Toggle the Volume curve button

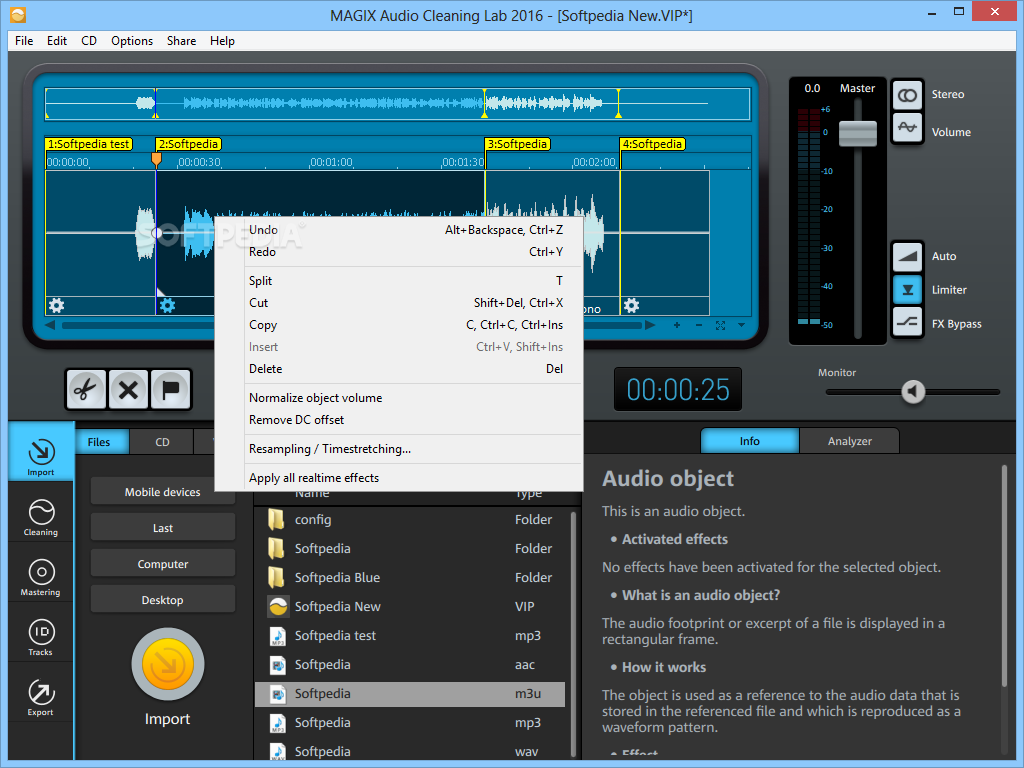907,127
